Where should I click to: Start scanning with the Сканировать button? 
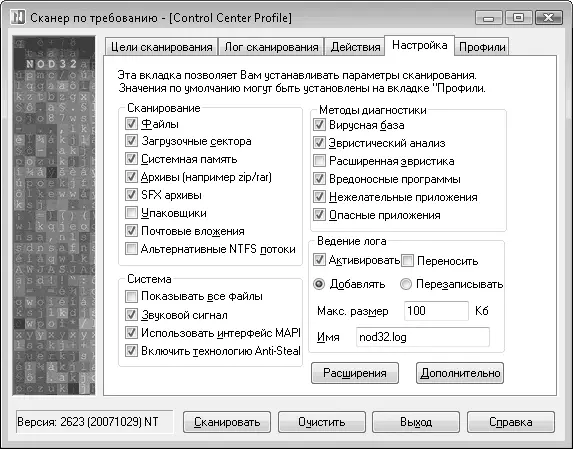227,422
